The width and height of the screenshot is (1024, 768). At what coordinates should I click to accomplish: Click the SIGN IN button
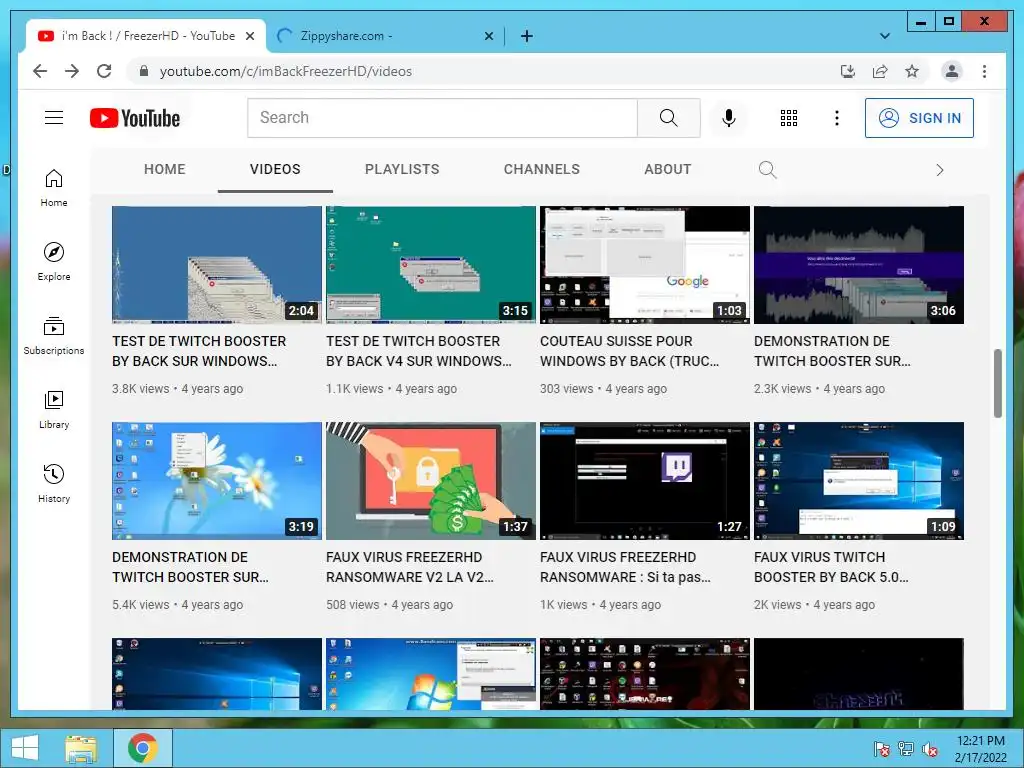919,118
